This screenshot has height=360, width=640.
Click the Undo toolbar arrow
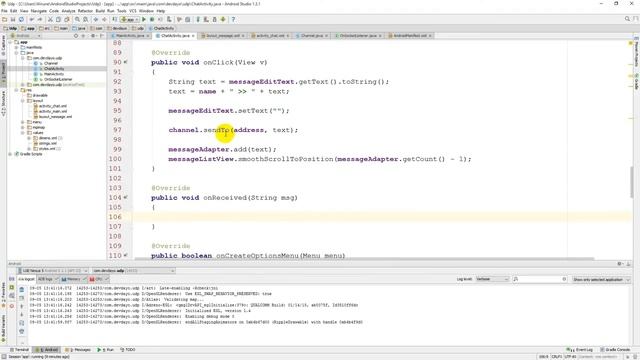(x=31, y=19)
